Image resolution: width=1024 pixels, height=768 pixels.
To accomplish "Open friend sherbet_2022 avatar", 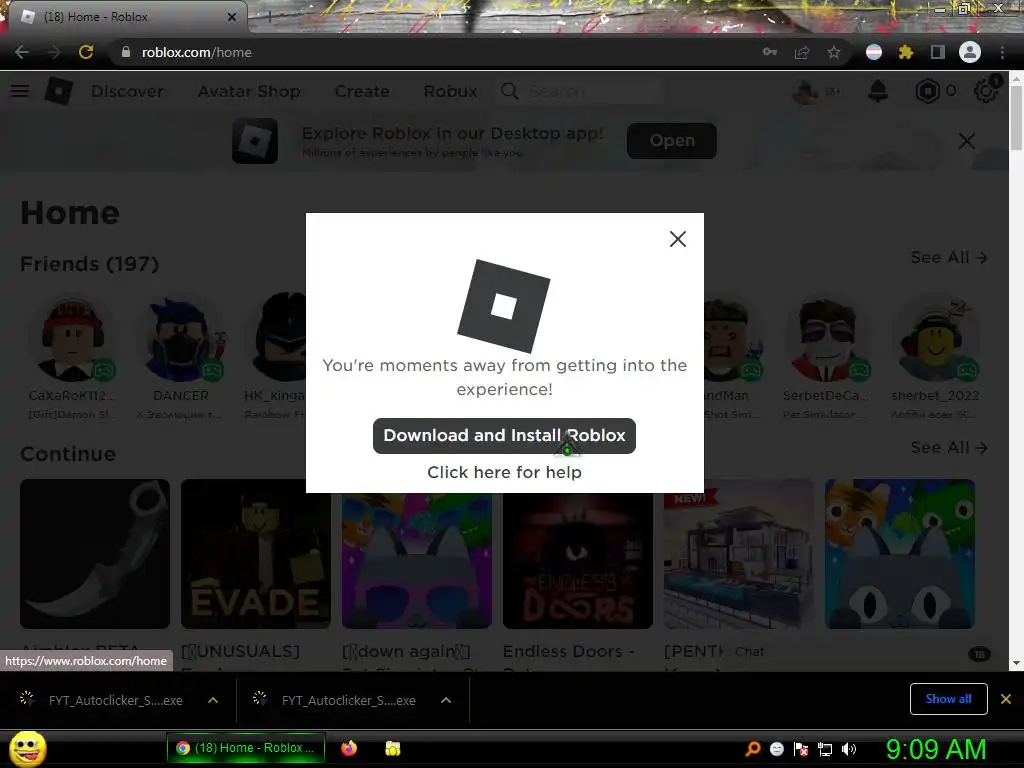I will (935, 340).
